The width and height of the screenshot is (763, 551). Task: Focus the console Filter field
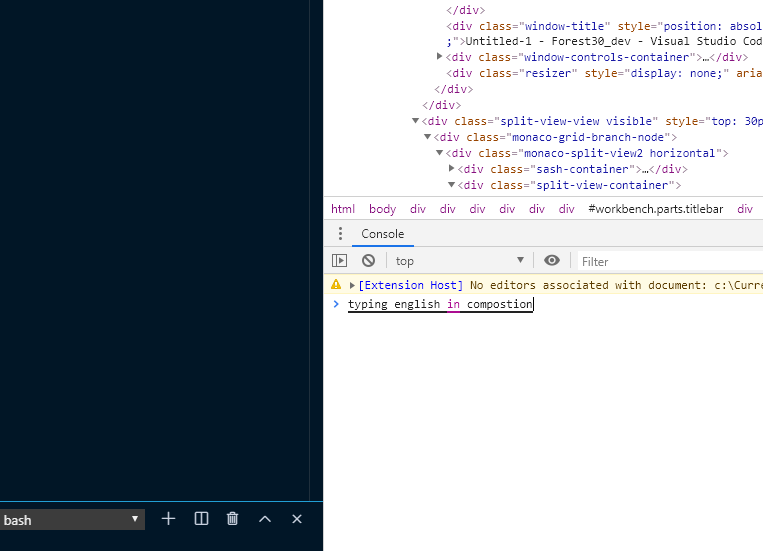(670, 261)
